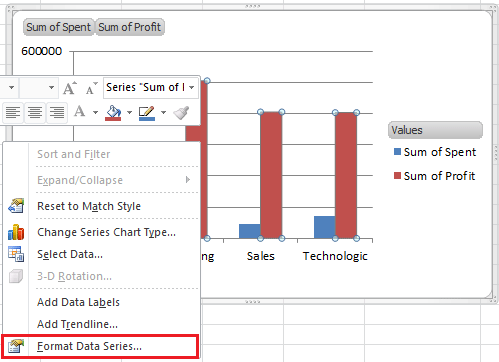
Task: Expand the Shape Fill options arrow
Action: click(129, 112)
